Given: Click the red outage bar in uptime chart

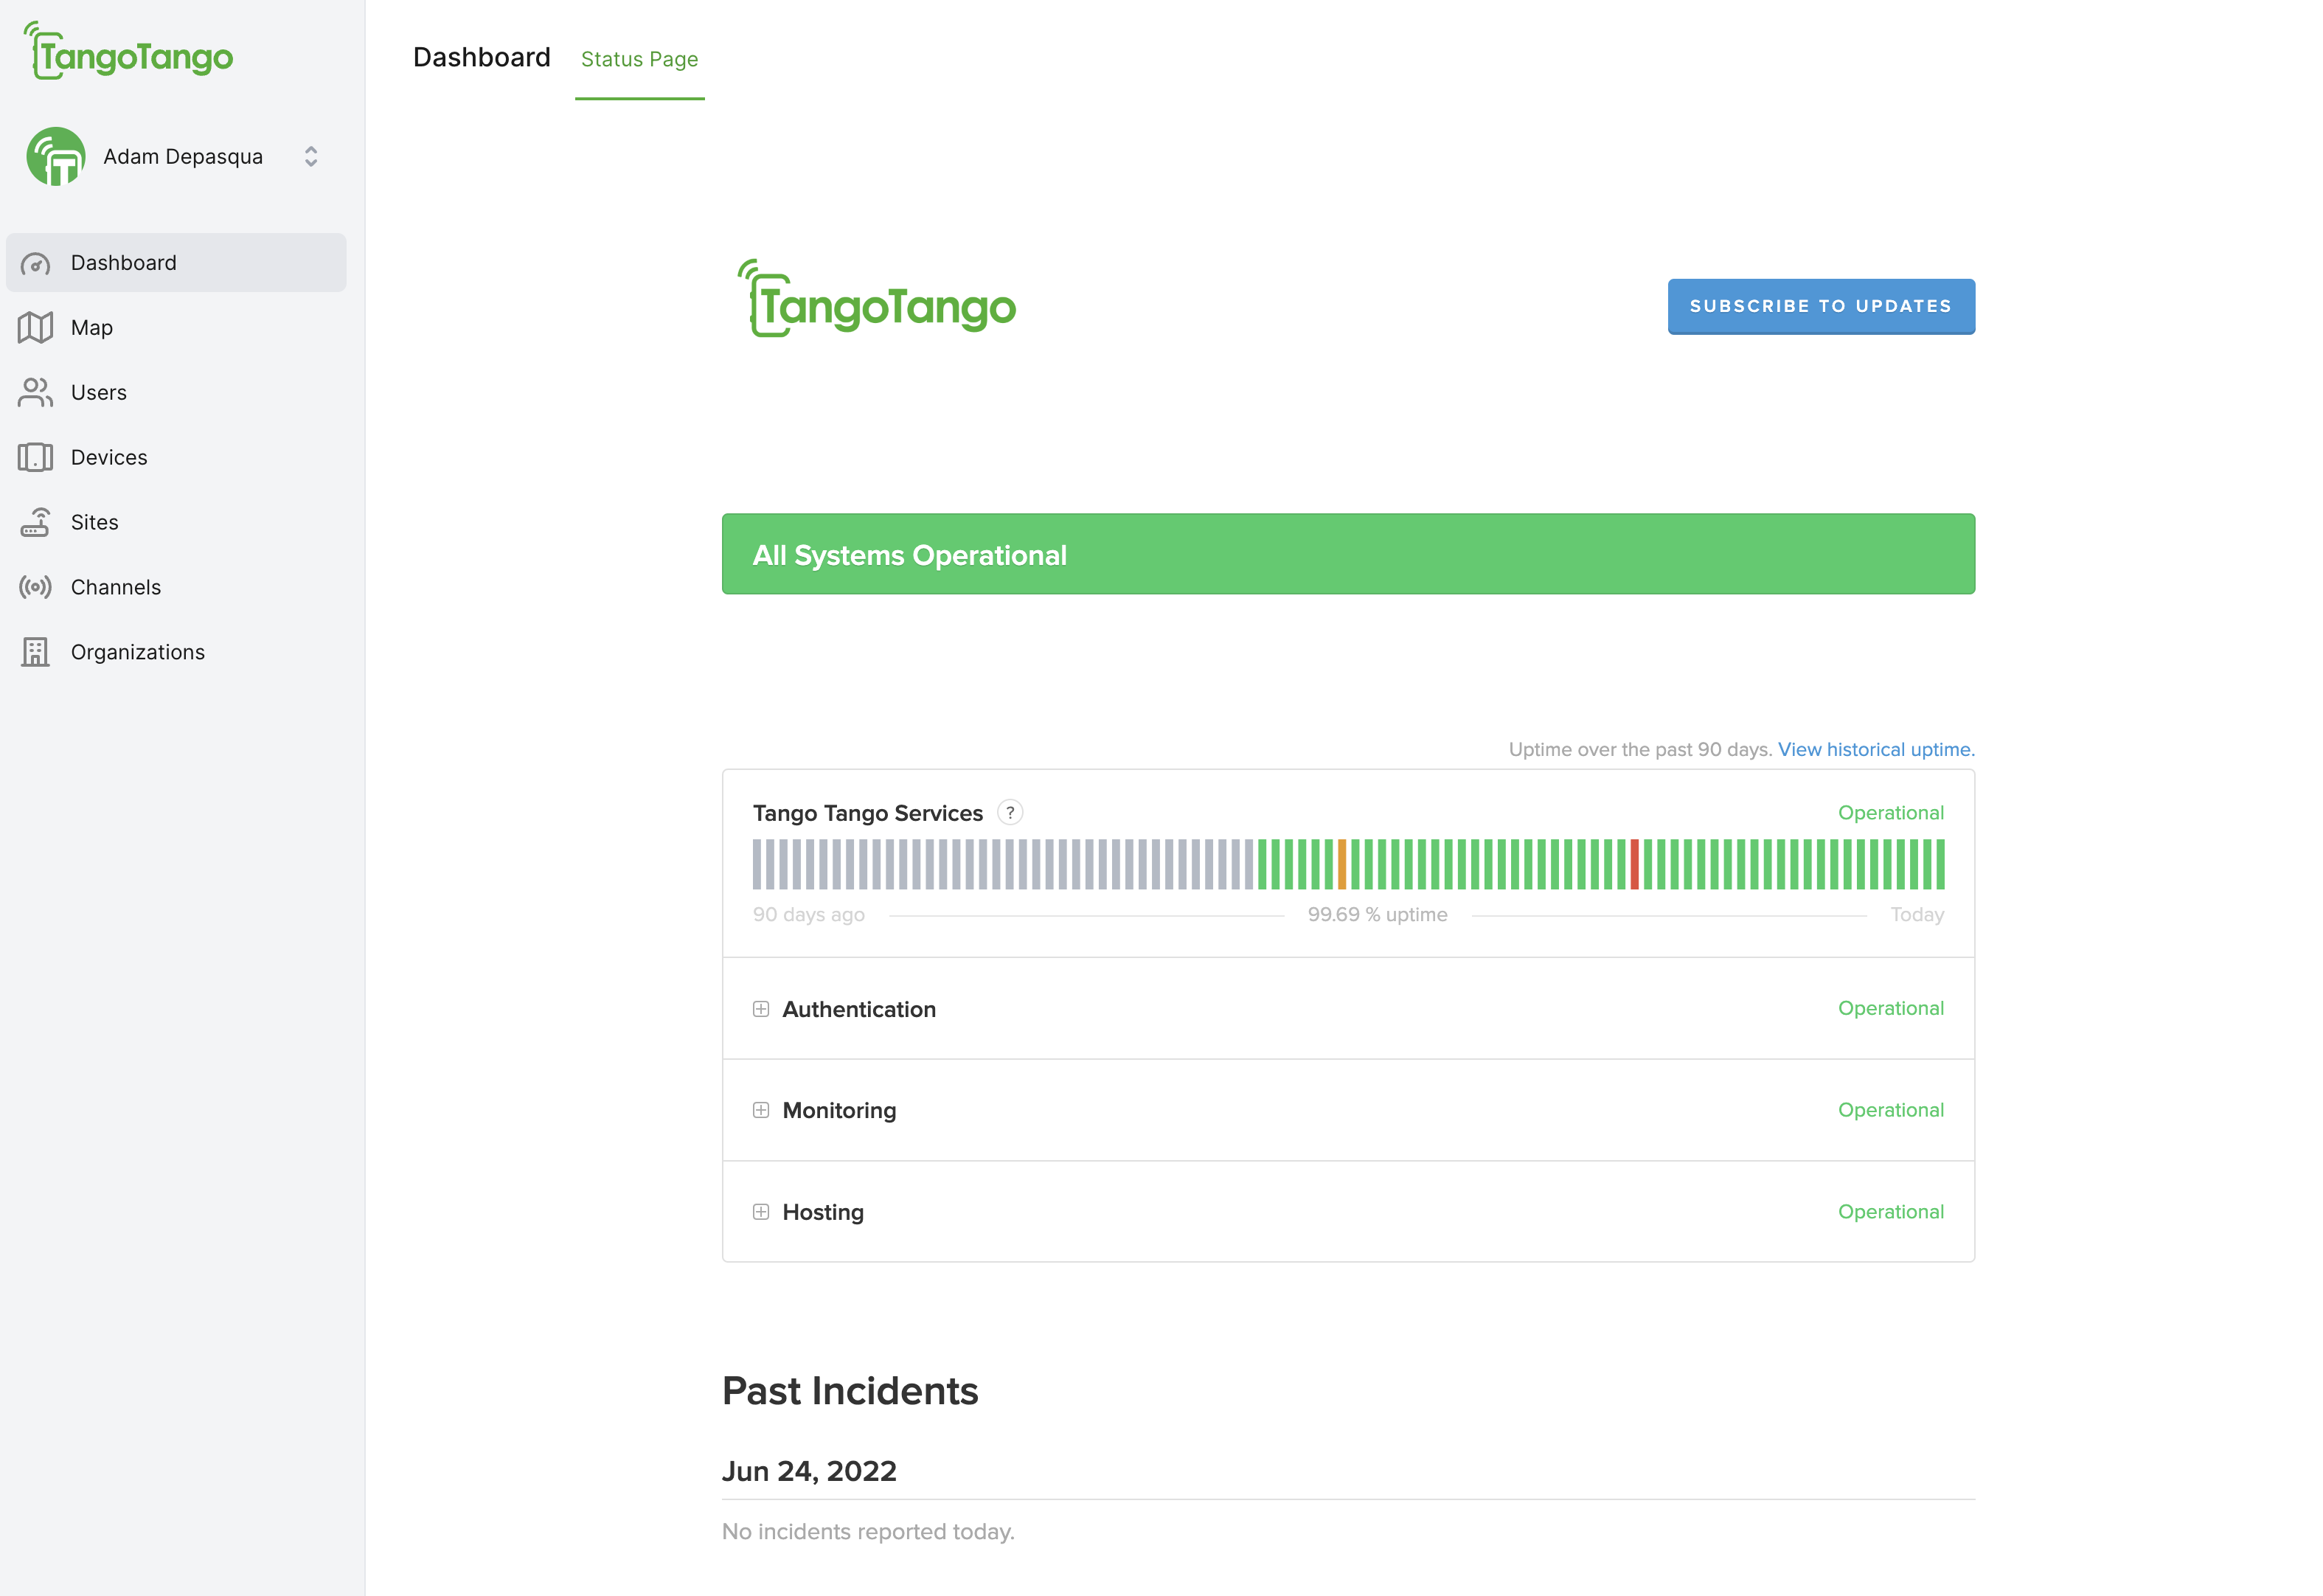Looking at the screenshot, I should (1634, 865).
